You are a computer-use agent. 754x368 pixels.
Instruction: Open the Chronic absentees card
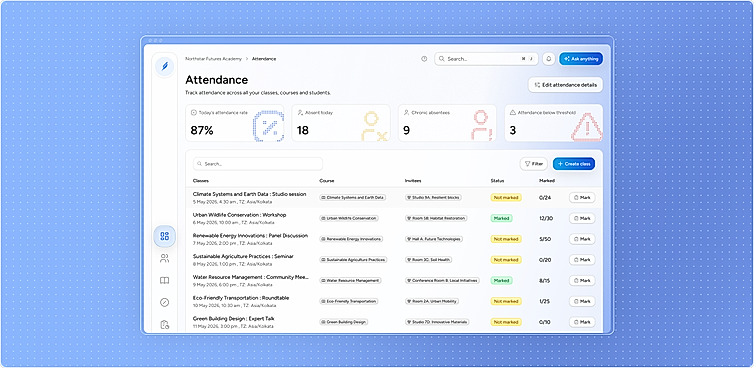[x=447, y=123]
